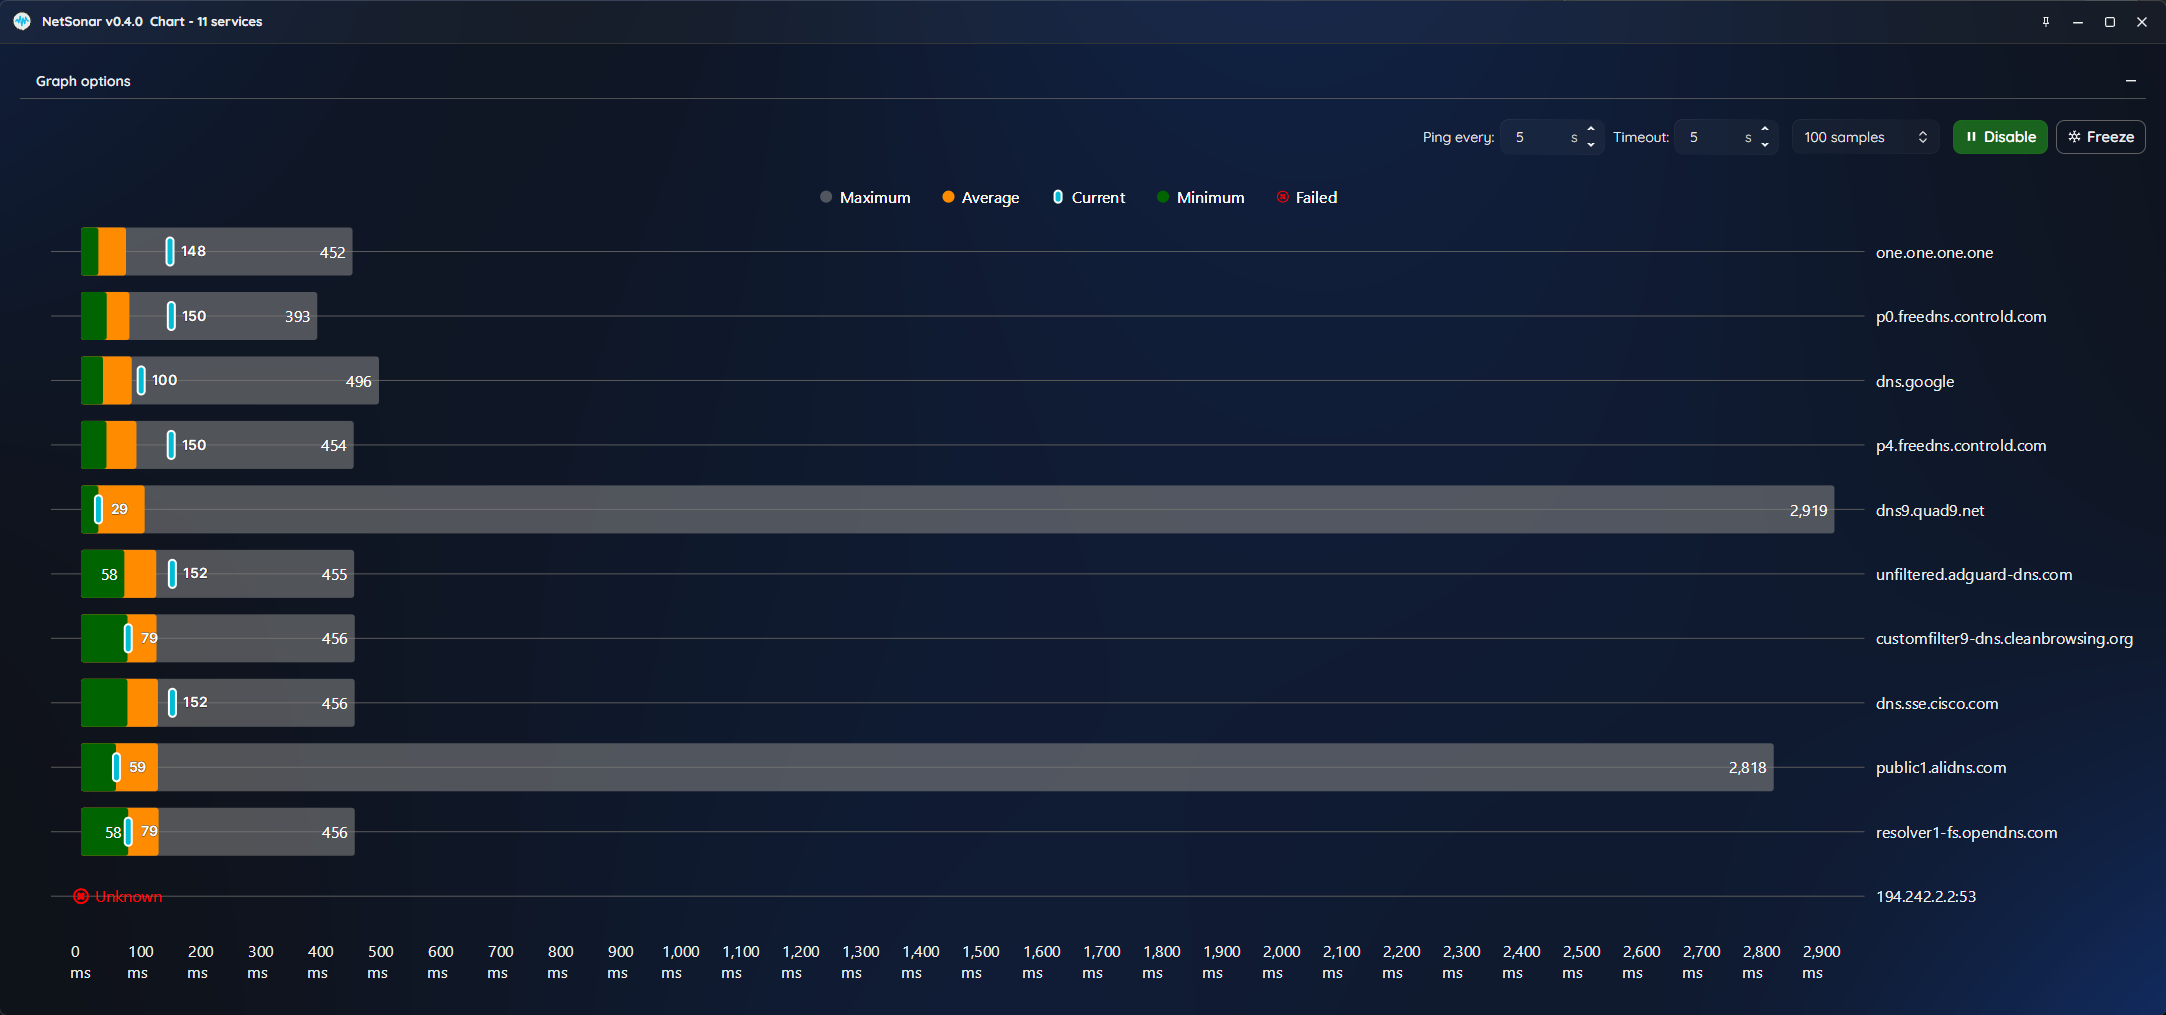Click the red Unknown status text
Image resolution: width=2166 pixels, height=1015 pixels.
pyautogui.click(x=128, y=896)
